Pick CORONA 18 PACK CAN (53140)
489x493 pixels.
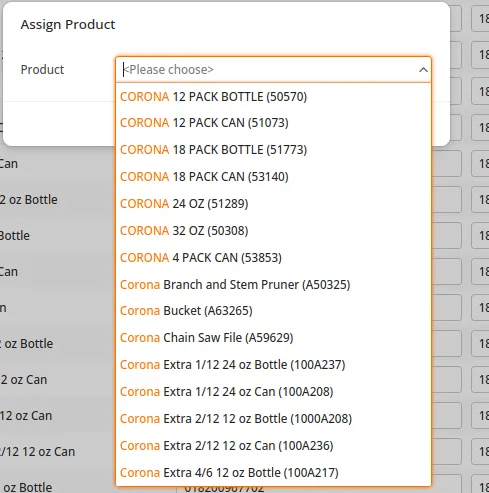click(x=273, y=177)
